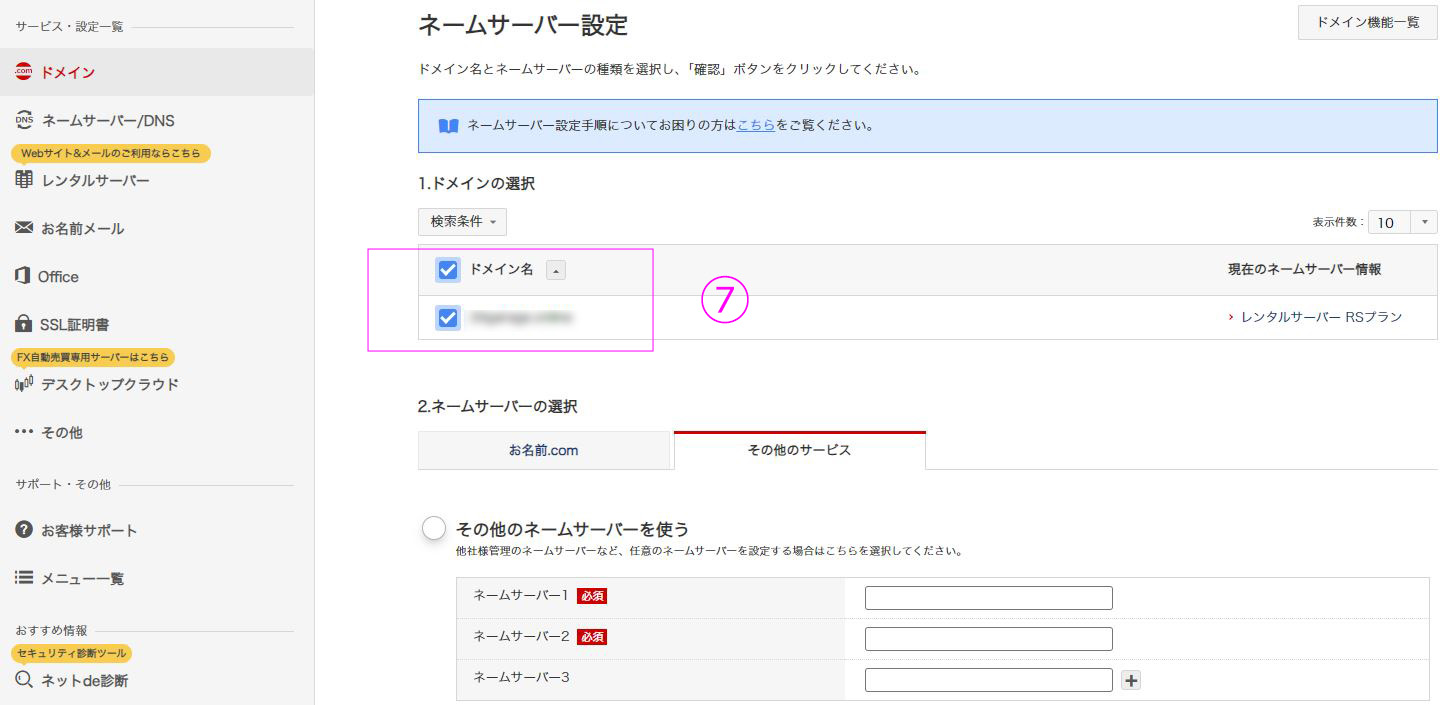Click the DNS nameserver icon in the sidebar
This screenshot has width=1450, height=705.
coord(24,120)
